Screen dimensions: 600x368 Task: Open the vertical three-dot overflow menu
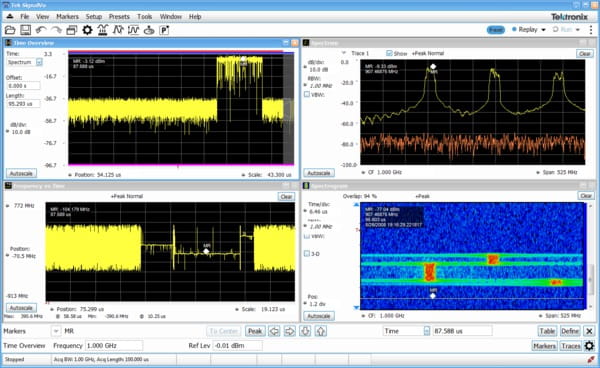(591, 29)
